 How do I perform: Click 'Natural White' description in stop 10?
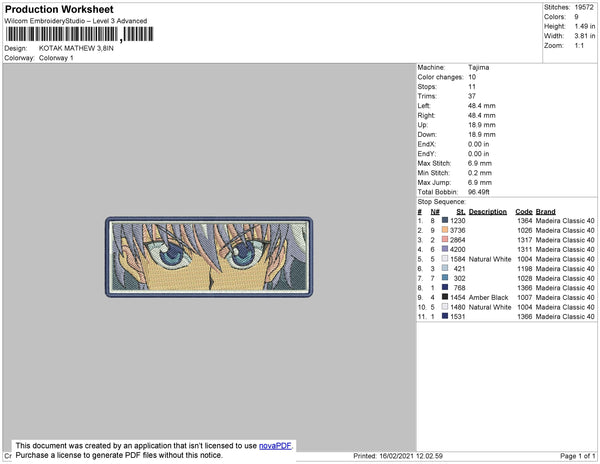tap(490, 307)
